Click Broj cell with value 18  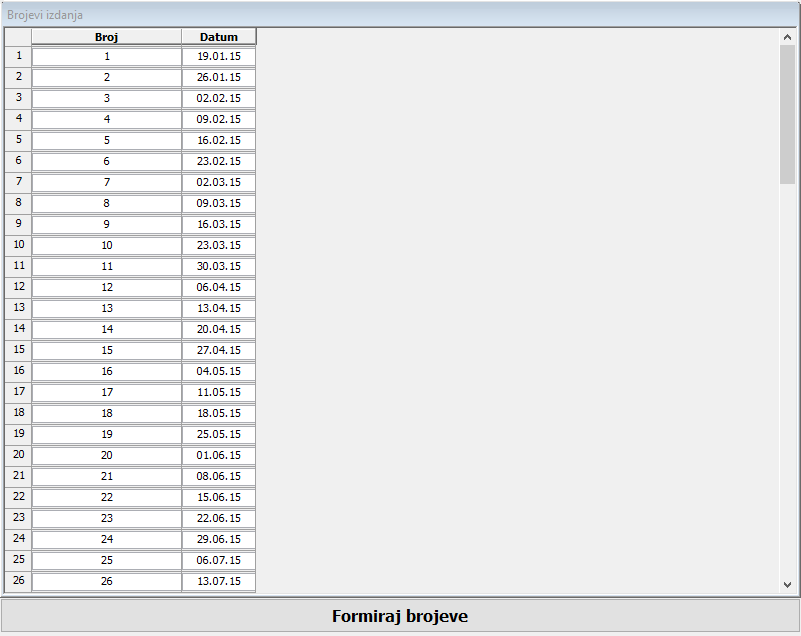click(107, 414)
